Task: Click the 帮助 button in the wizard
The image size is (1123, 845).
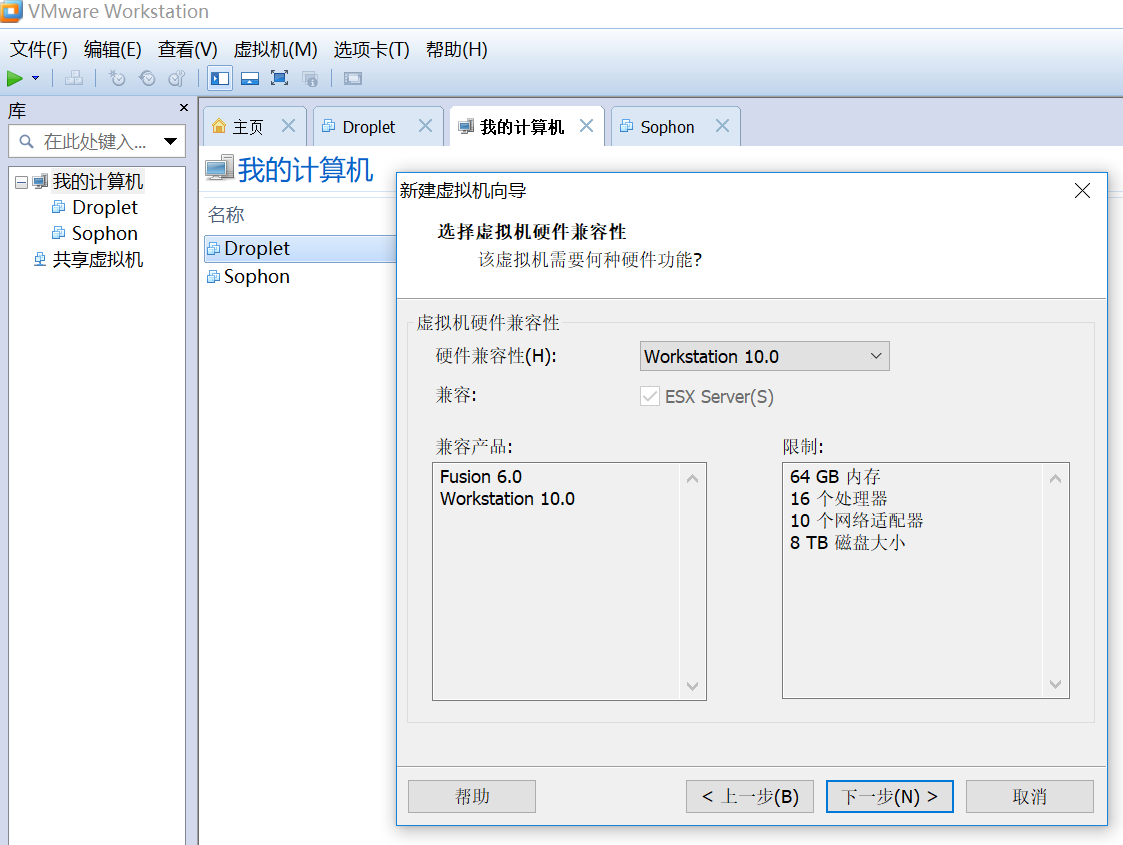Action: point(472,796)
